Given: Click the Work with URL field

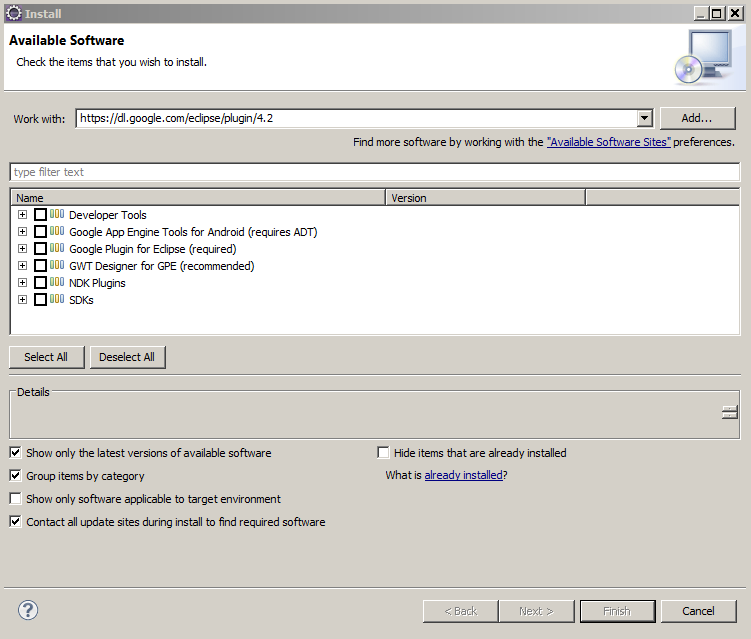Looking at the screenshot, I should pos(357,118).
